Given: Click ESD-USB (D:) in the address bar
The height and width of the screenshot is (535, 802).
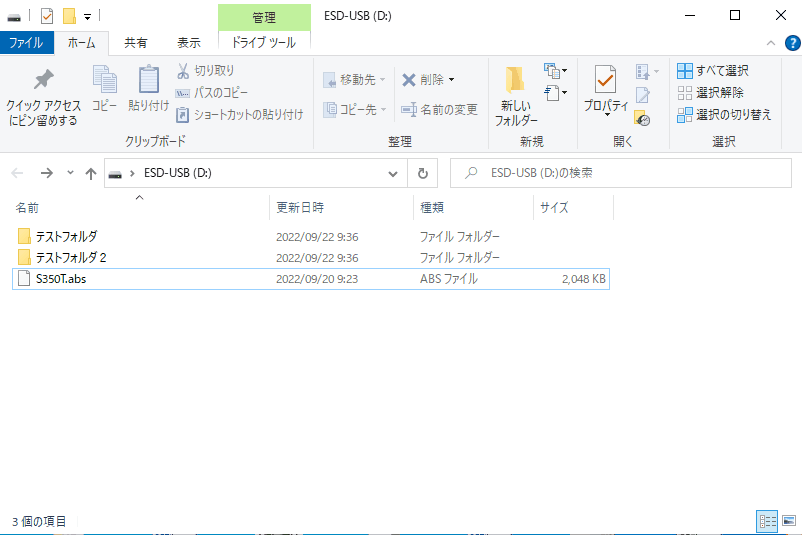Looking at the screenshot, I should pos(177,173).
